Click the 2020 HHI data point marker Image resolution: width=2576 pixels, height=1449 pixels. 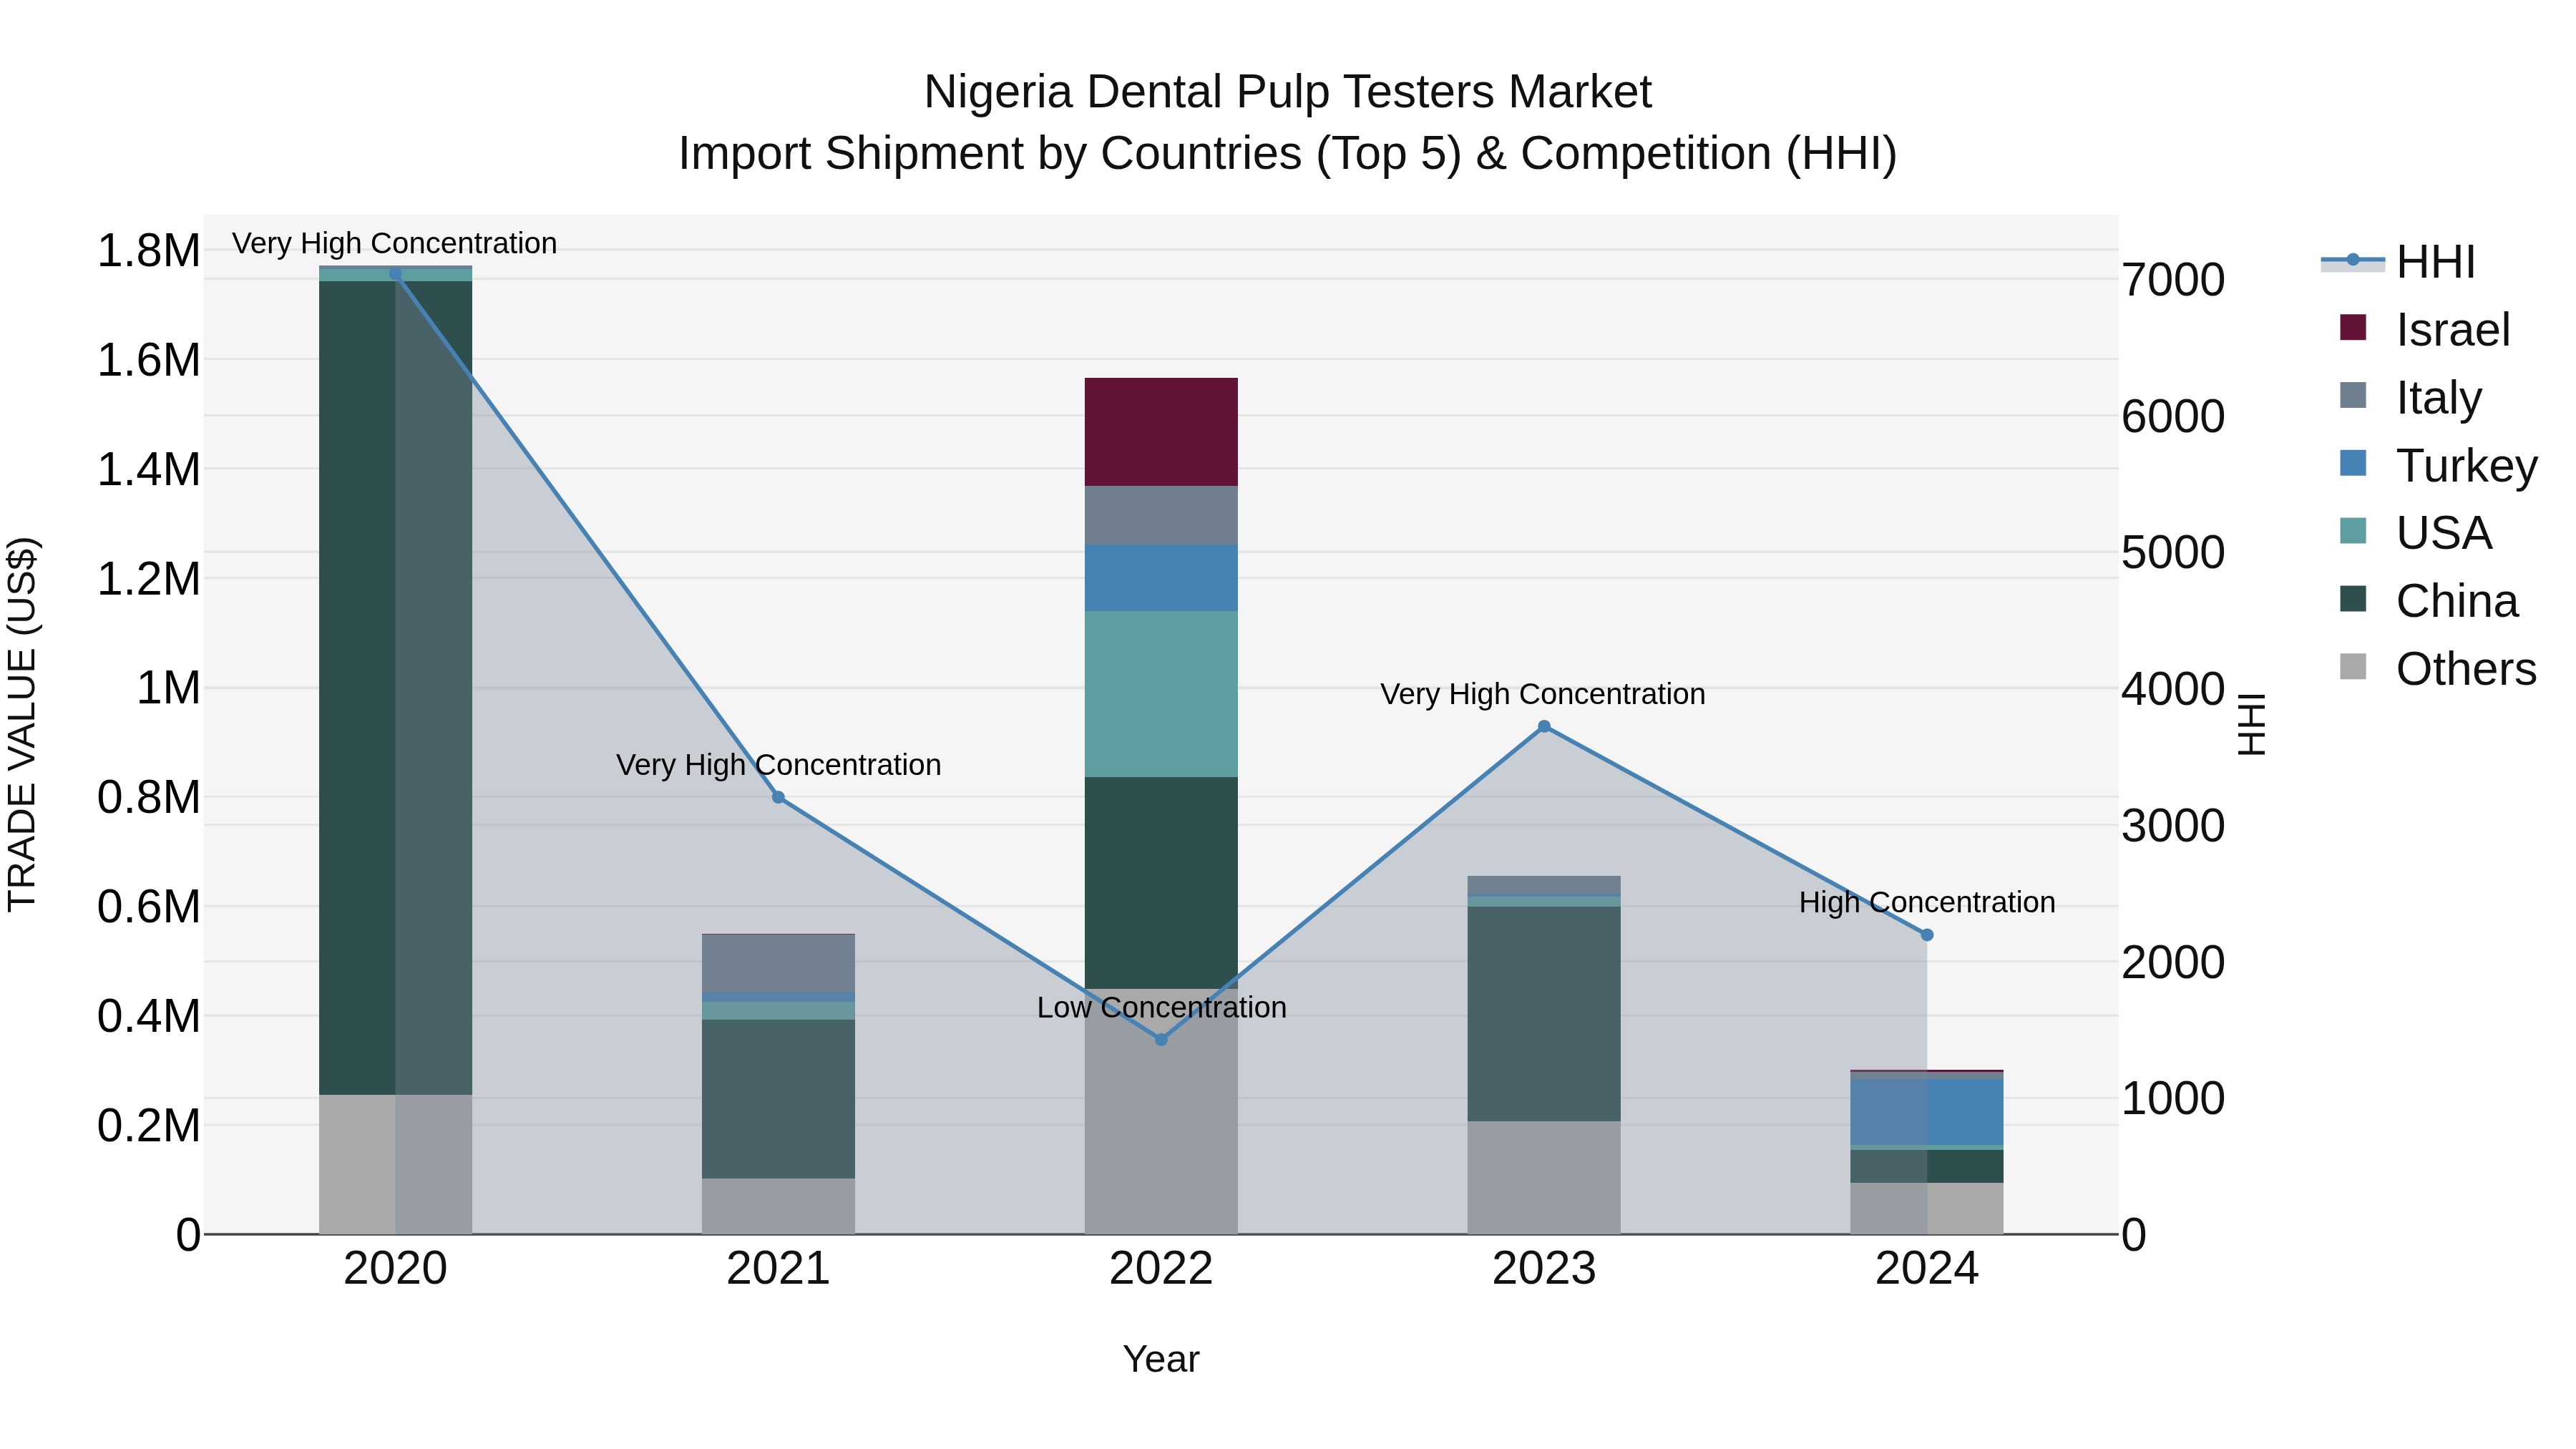[x=395, y=274]
